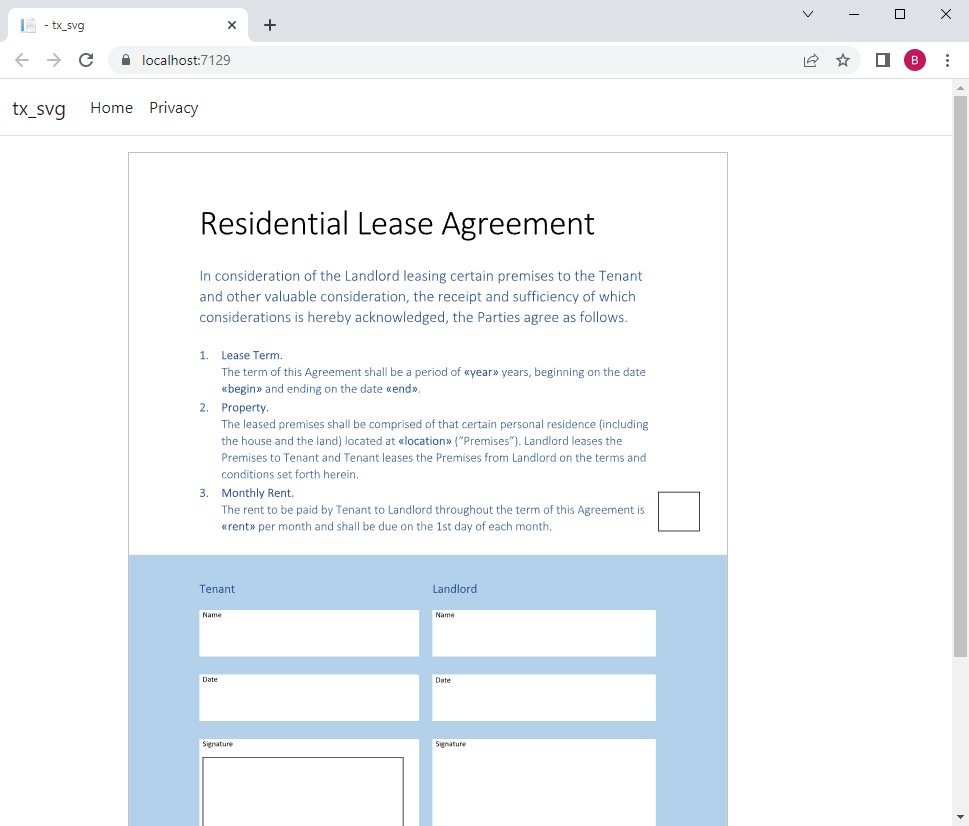Expand the tab search chevron
The width and height of the screenshot is (969, 826).
point(808,14)
